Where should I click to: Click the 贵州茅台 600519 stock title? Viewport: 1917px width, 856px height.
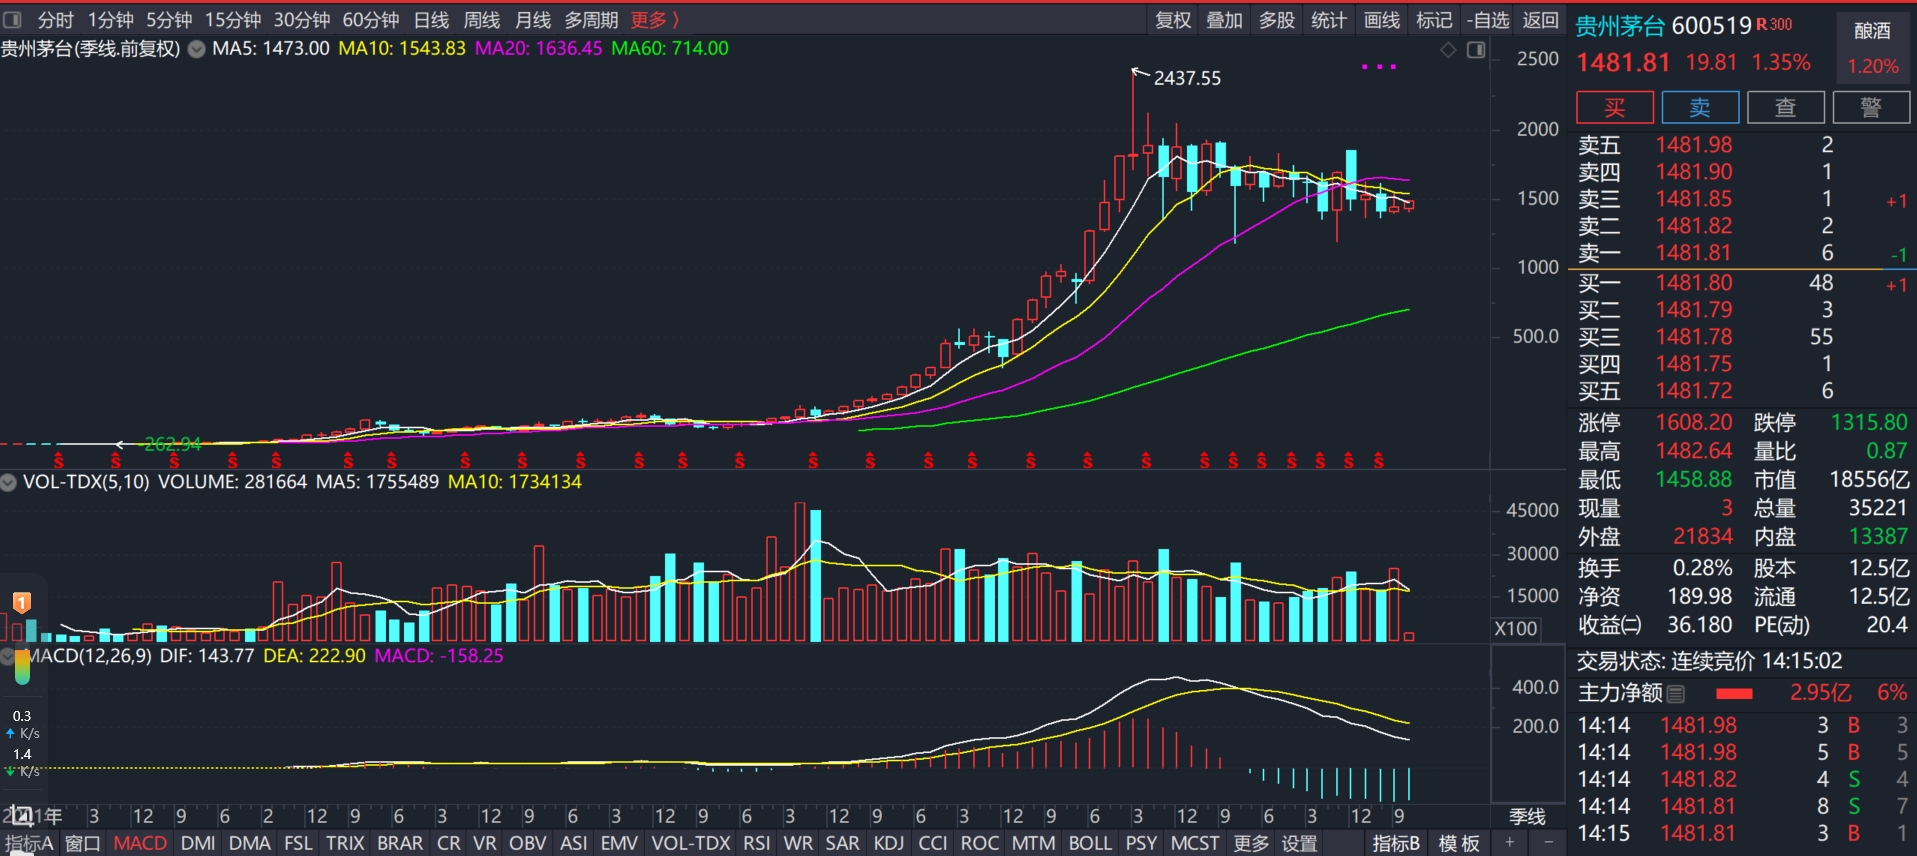(x=1664, y=26)
